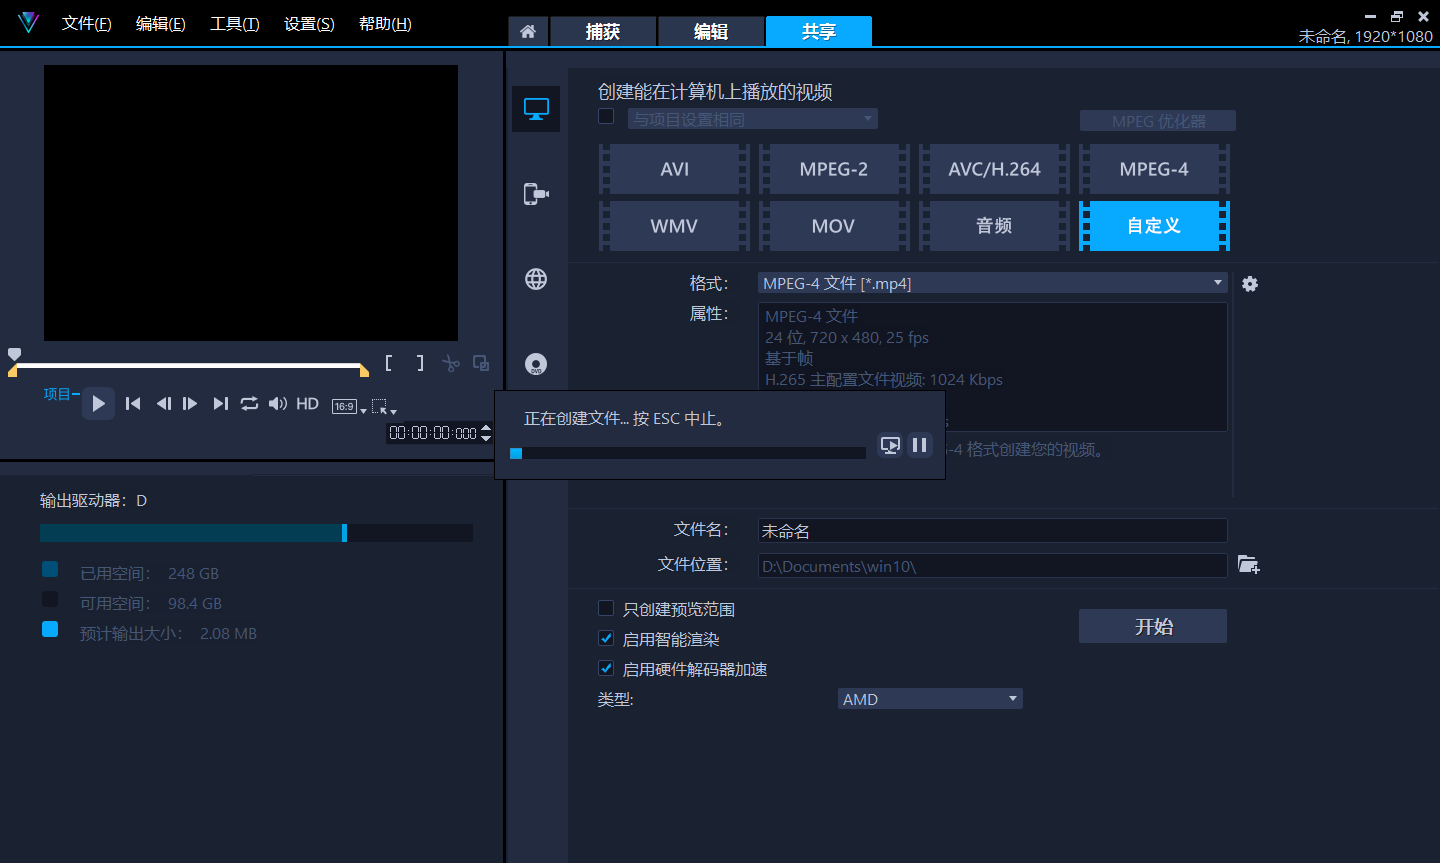Click the 开始 button
This screenshot has width=1440, height=863.
1153,626
